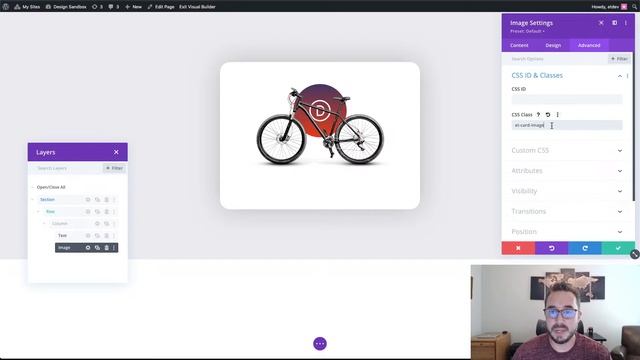Discard changes with red X button
This screenshot has height=360, width=640.
click(x=518, y=248)
